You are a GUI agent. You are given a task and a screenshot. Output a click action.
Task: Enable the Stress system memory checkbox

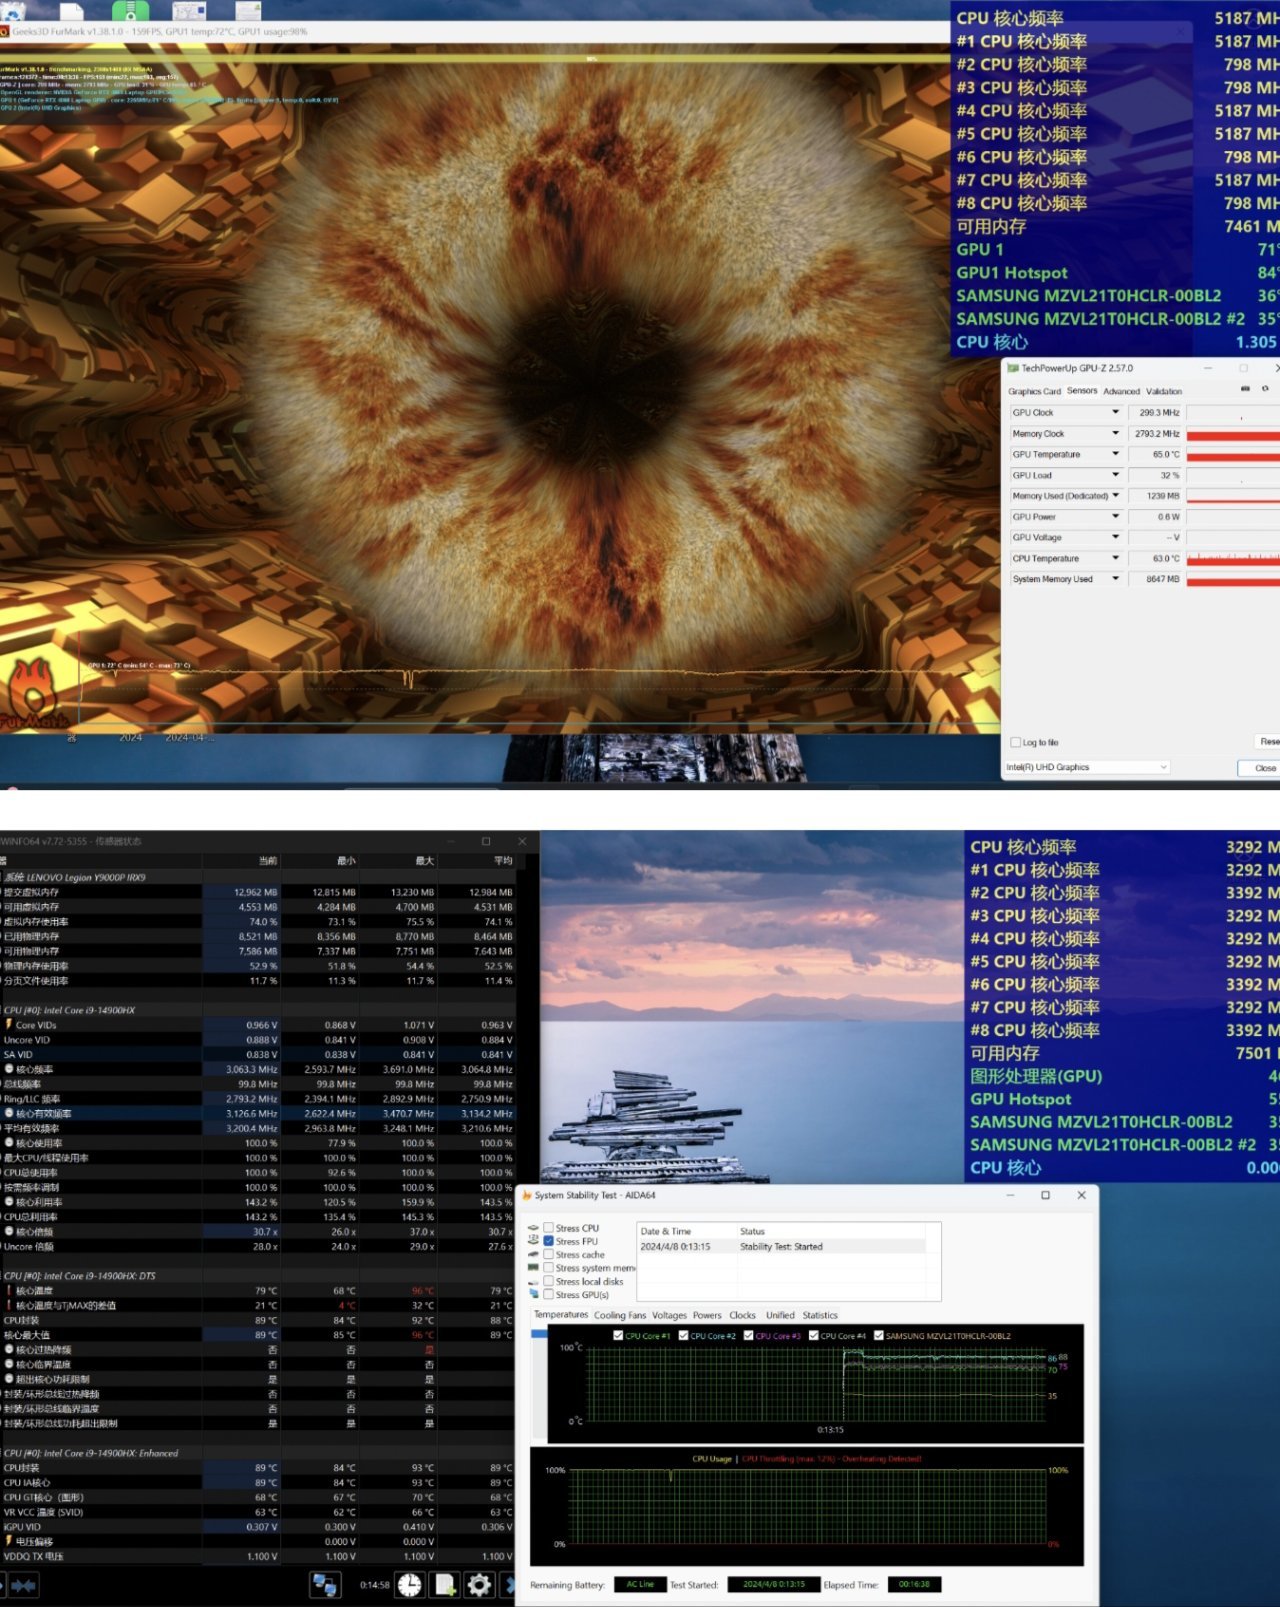(x=548, y=1268)
